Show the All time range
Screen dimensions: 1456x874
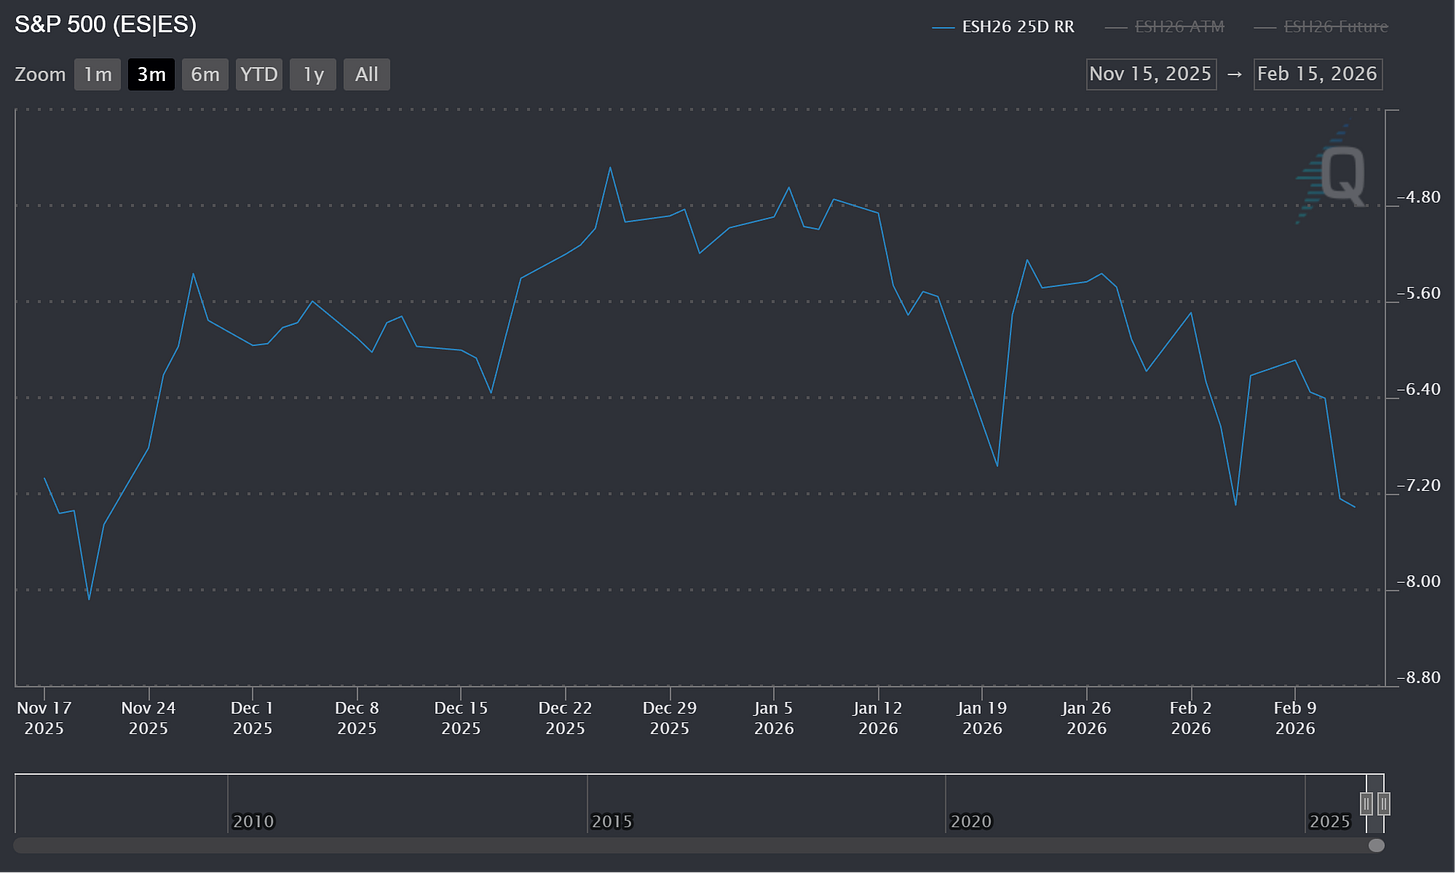click(x=367, y=75)
